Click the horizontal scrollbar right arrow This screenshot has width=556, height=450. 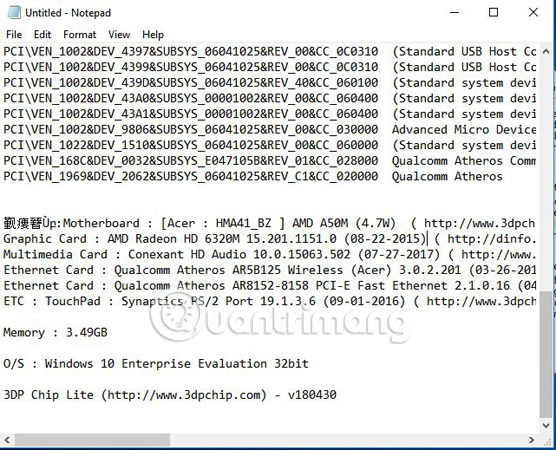tap(531, 440)
